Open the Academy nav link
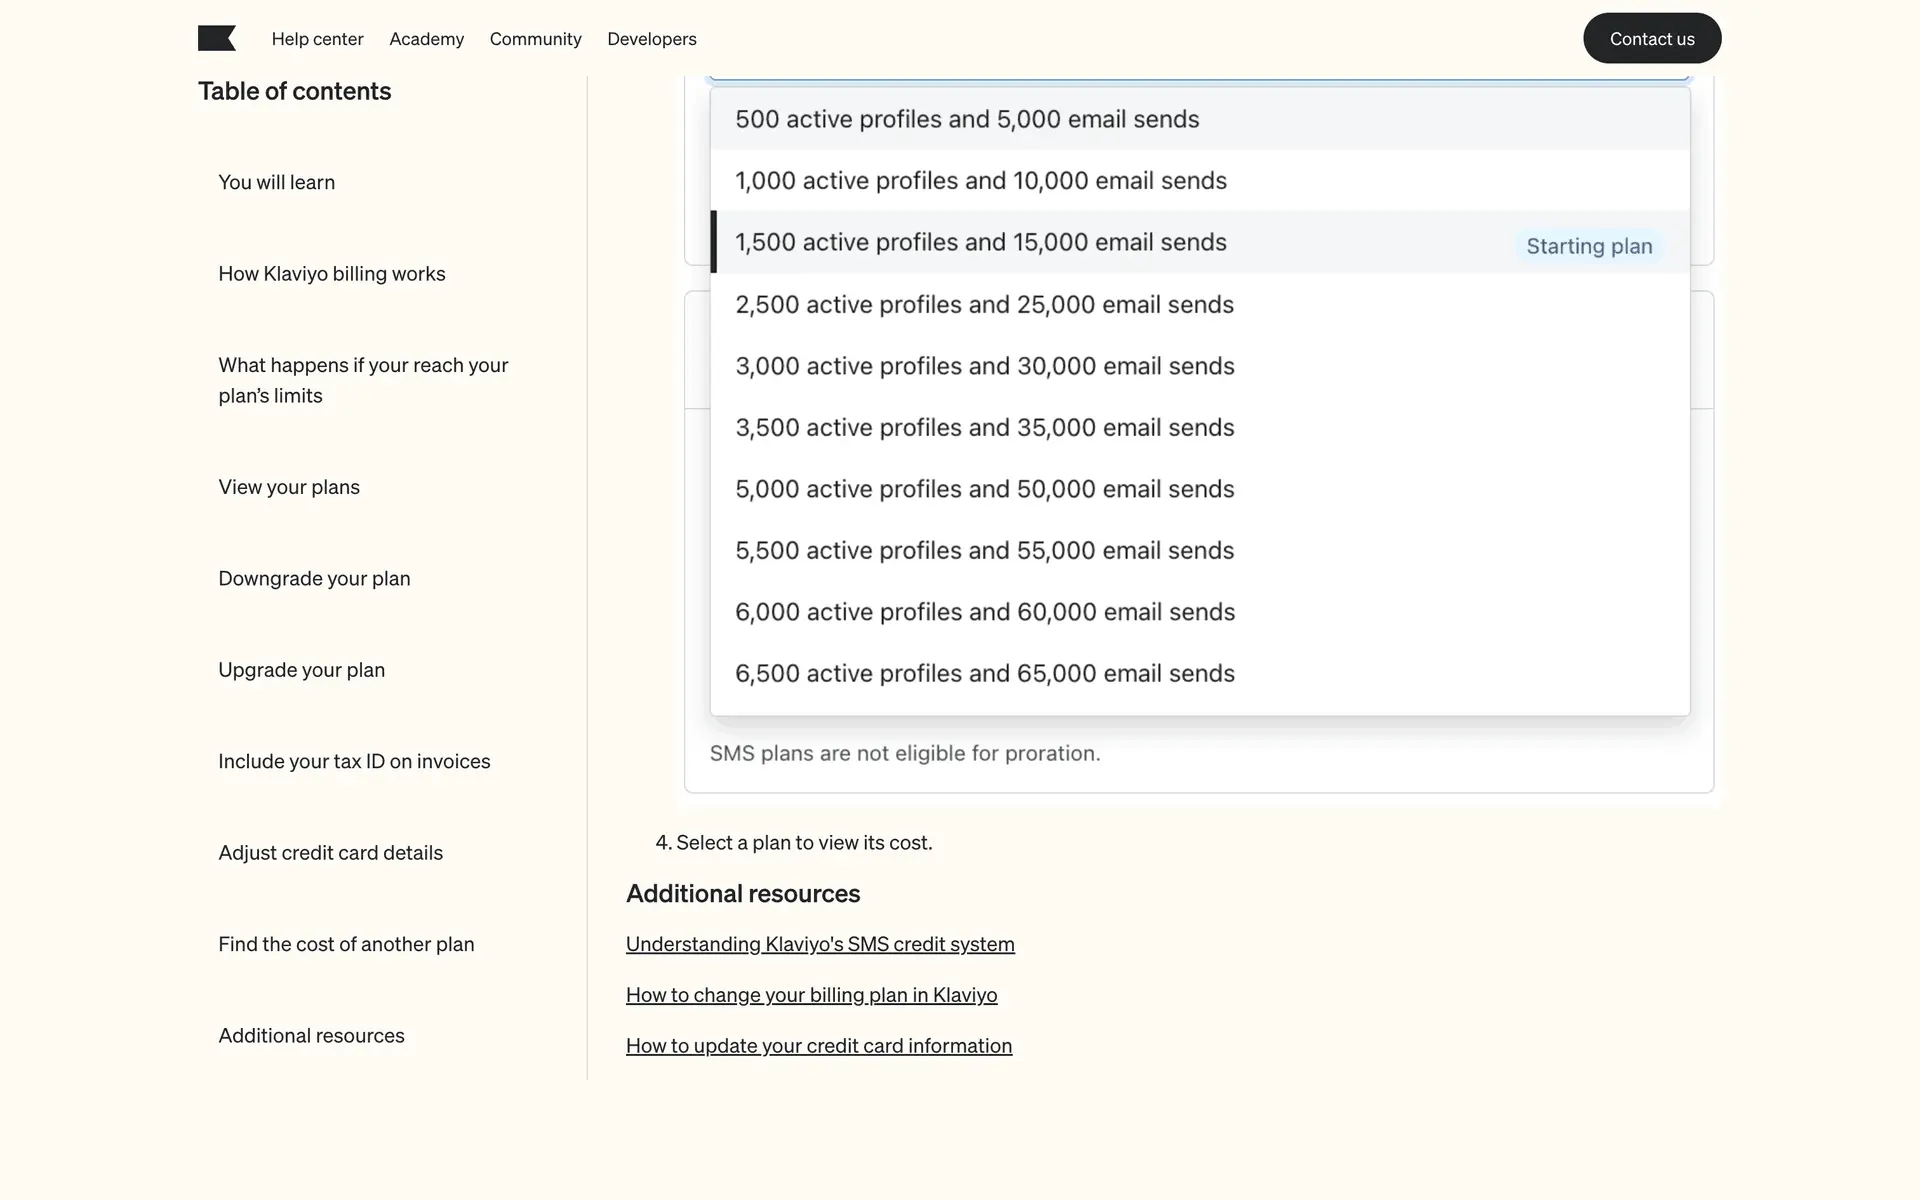Viewport: 1920px width, 1200px height. [x=426, y=39]
